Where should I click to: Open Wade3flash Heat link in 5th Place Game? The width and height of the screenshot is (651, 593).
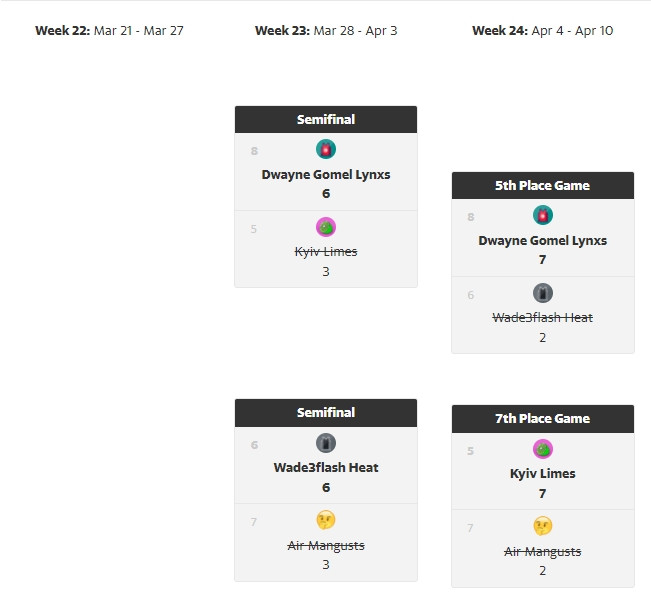click(543, 318)
